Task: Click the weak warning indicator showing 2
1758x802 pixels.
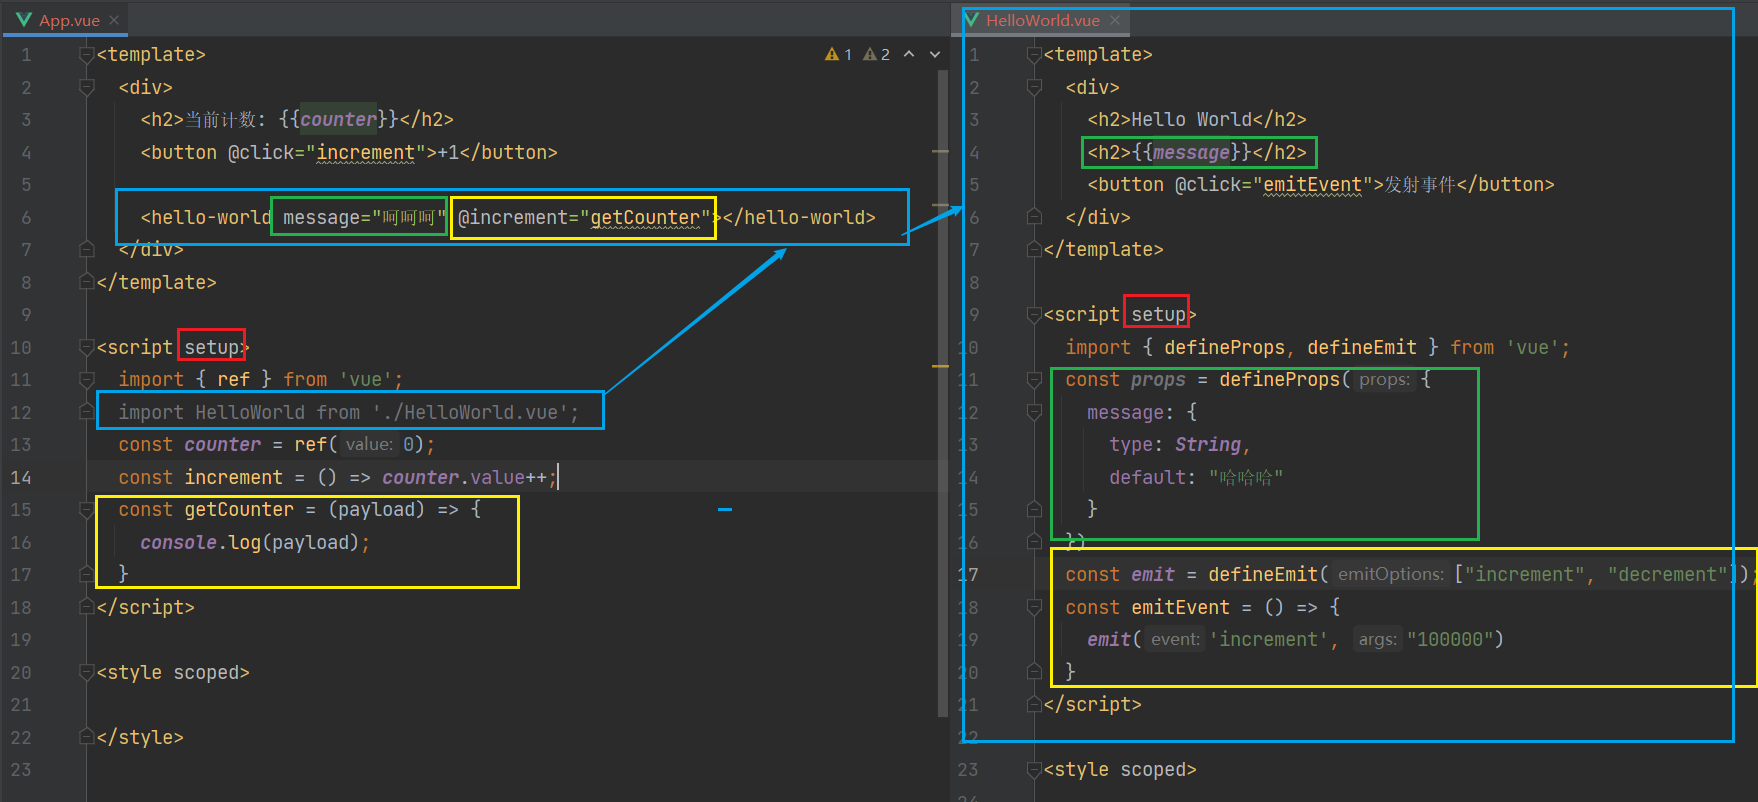Action: [876, 54]
